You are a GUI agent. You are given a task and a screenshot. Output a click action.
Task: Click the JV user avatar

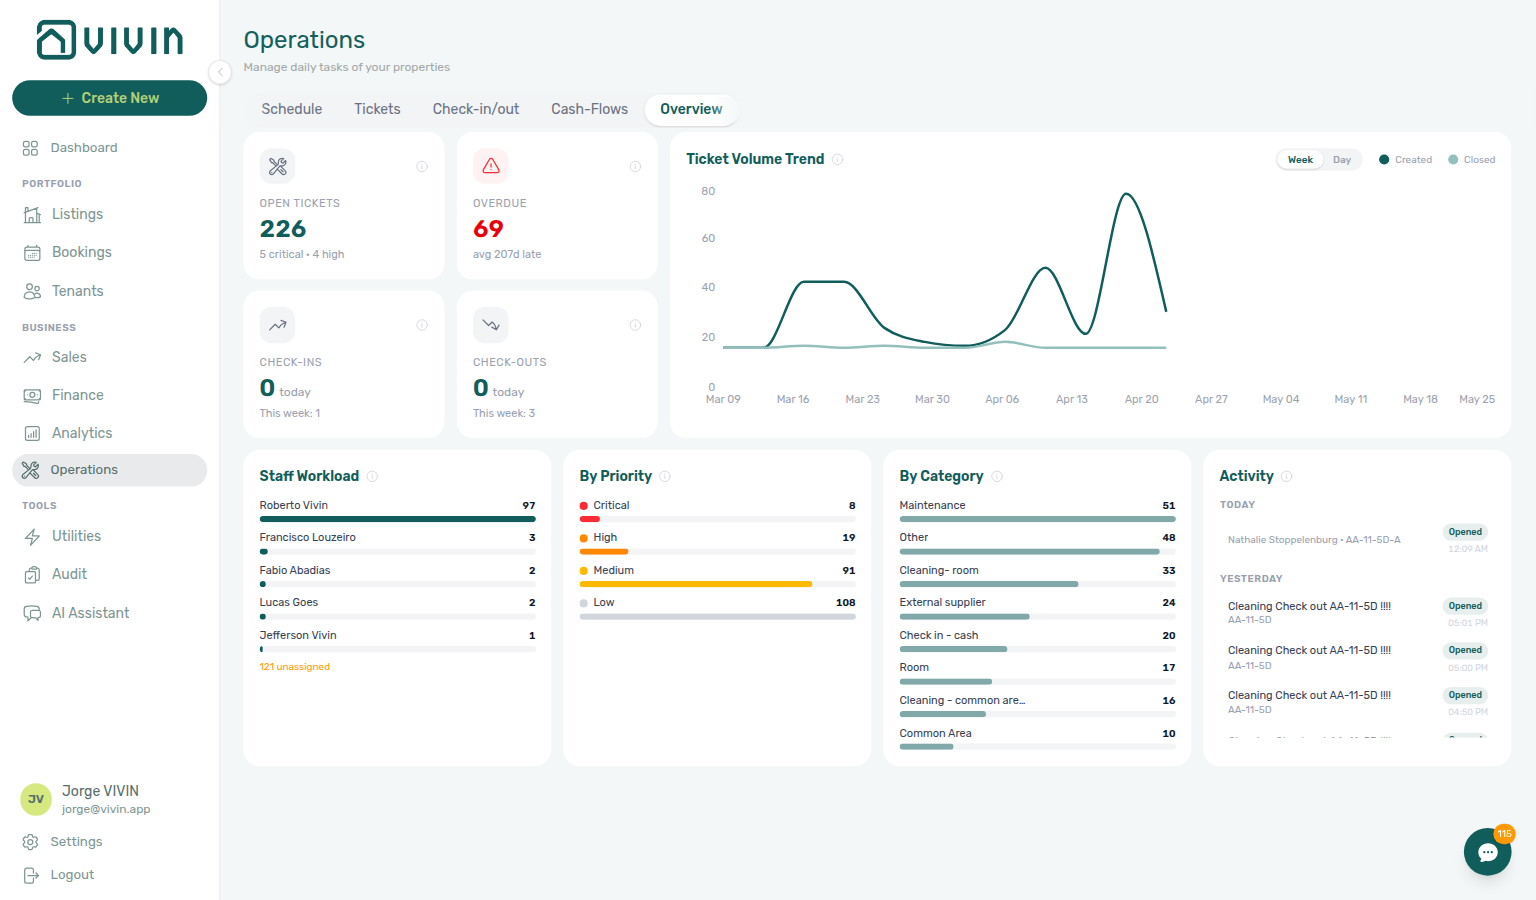tap(36, 799)
